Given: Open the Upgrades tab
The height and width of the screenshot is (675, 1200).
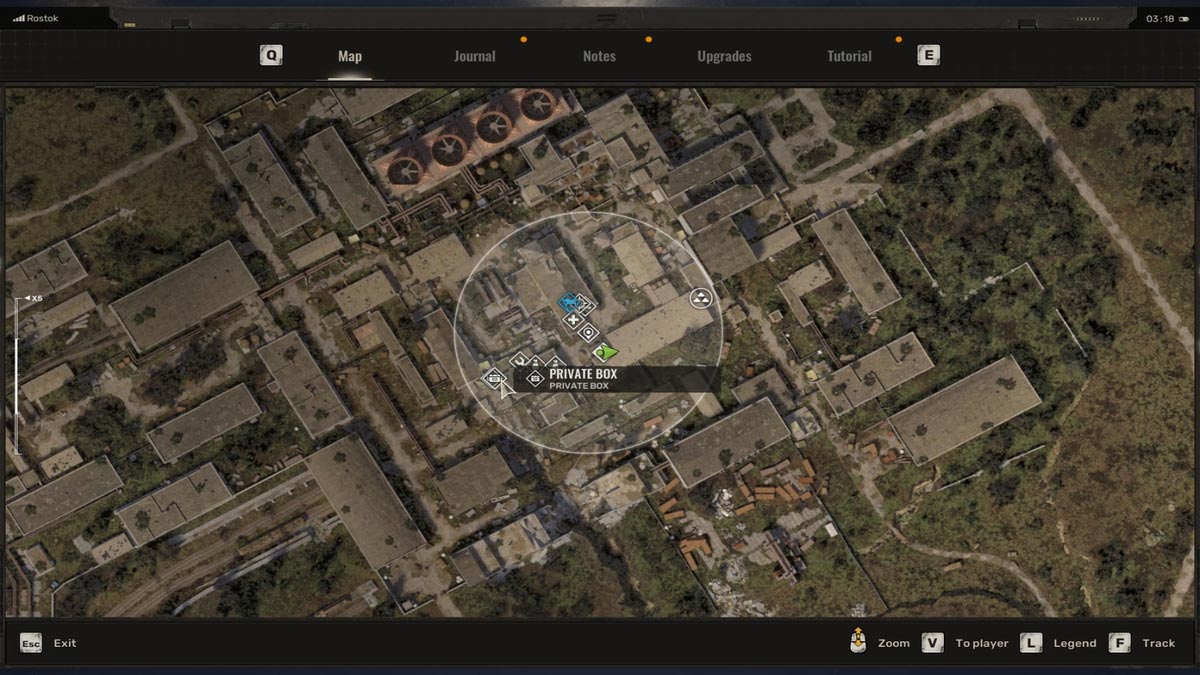Looking at the screenshot, I should [x=723, y=56].
